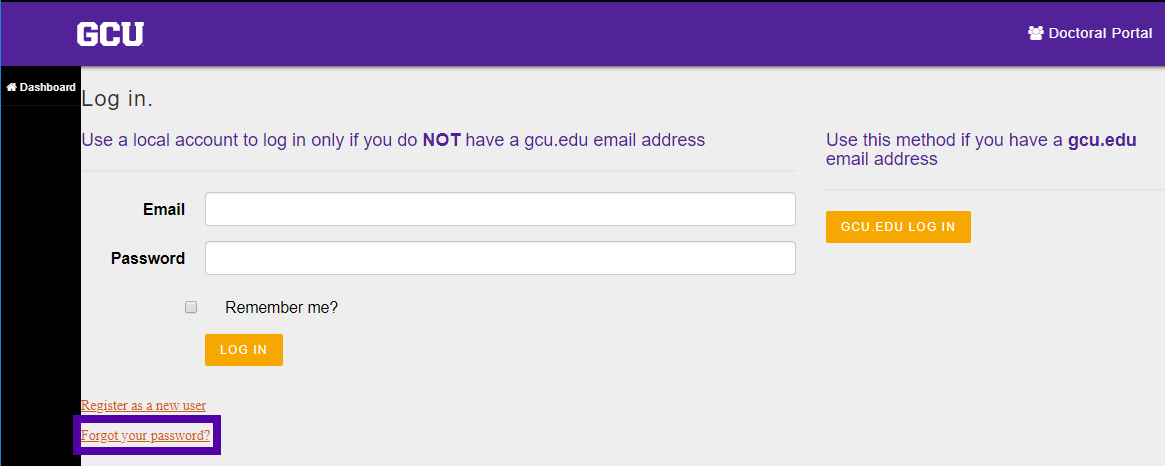This screenshot has width=1165, height=466.
Task: Select the Dashboard sidebar item
Action: coord(40,87)
